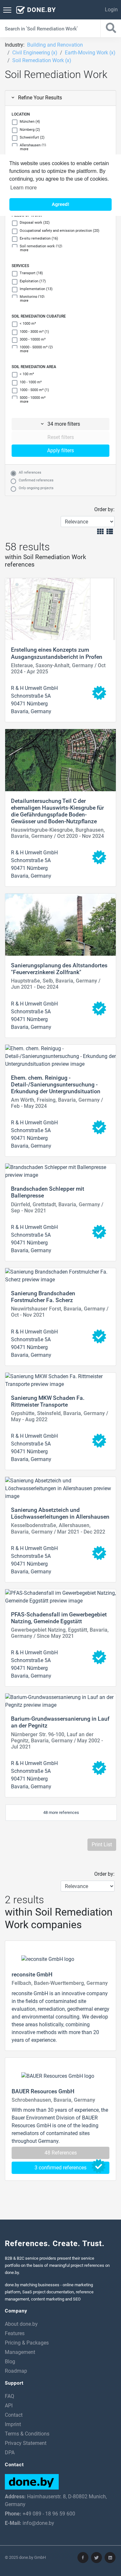Select the Confirmed references radio option
Image resolution: width=121 pixels, height=2576 pixels.
coord(14,480)
